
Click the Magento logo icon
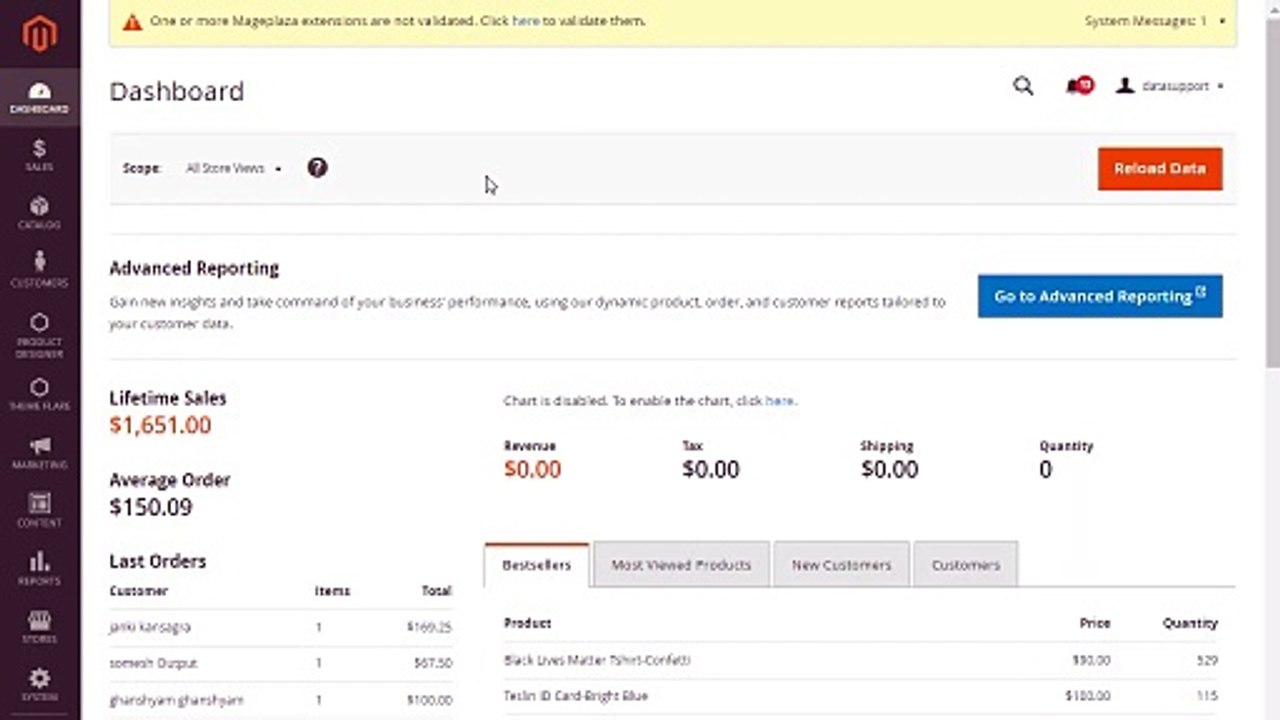[40, 33]
